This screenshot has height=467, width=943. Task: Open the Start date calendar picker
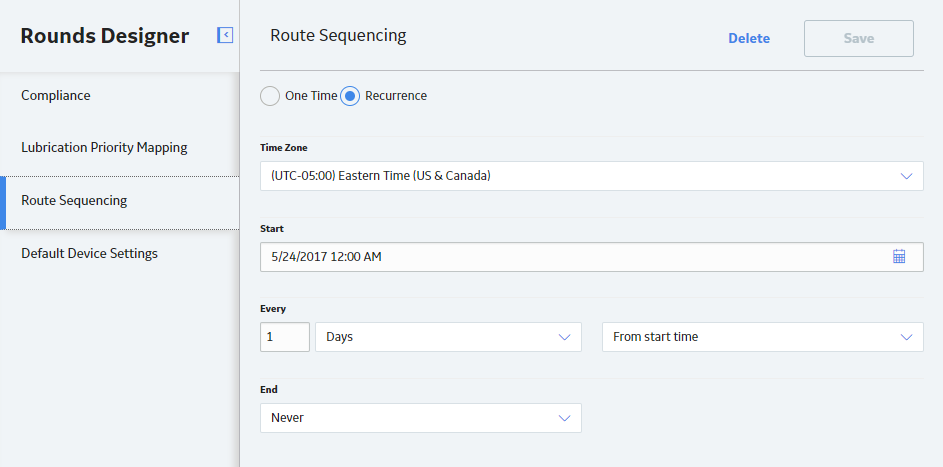coord(899,257)
